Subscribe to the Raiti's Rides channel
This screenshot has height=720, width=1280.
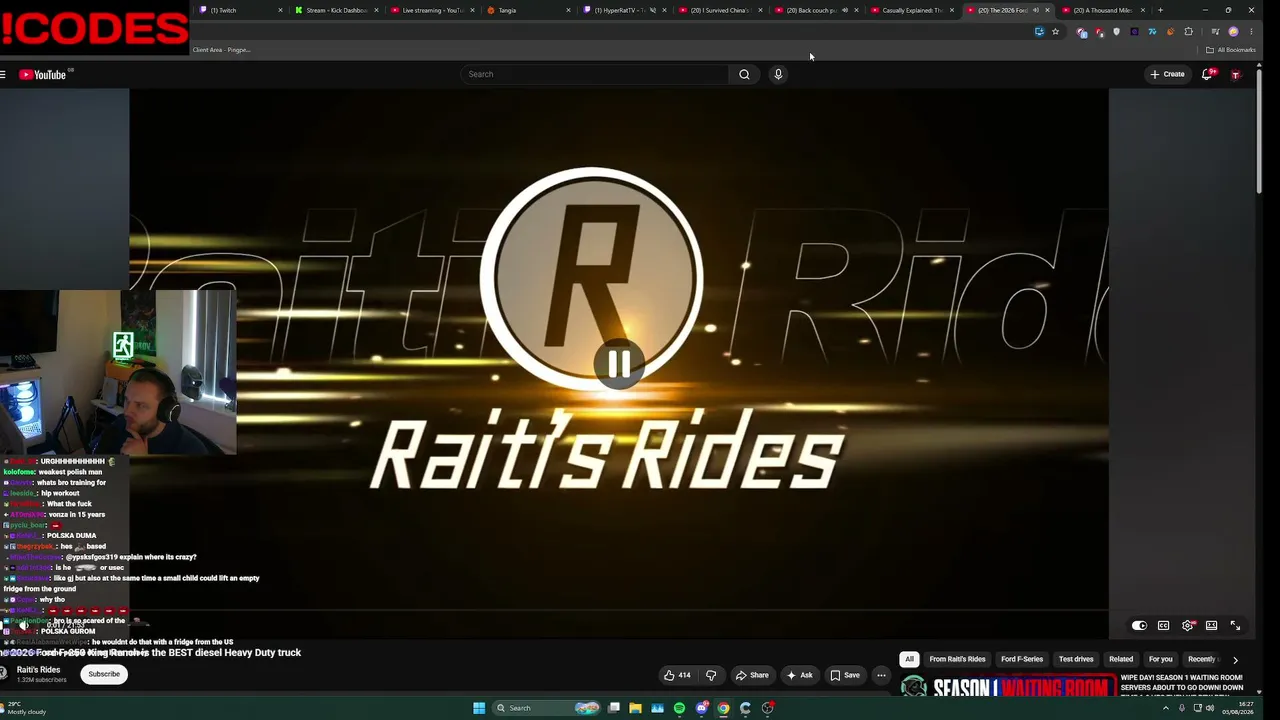coord(104,674)
